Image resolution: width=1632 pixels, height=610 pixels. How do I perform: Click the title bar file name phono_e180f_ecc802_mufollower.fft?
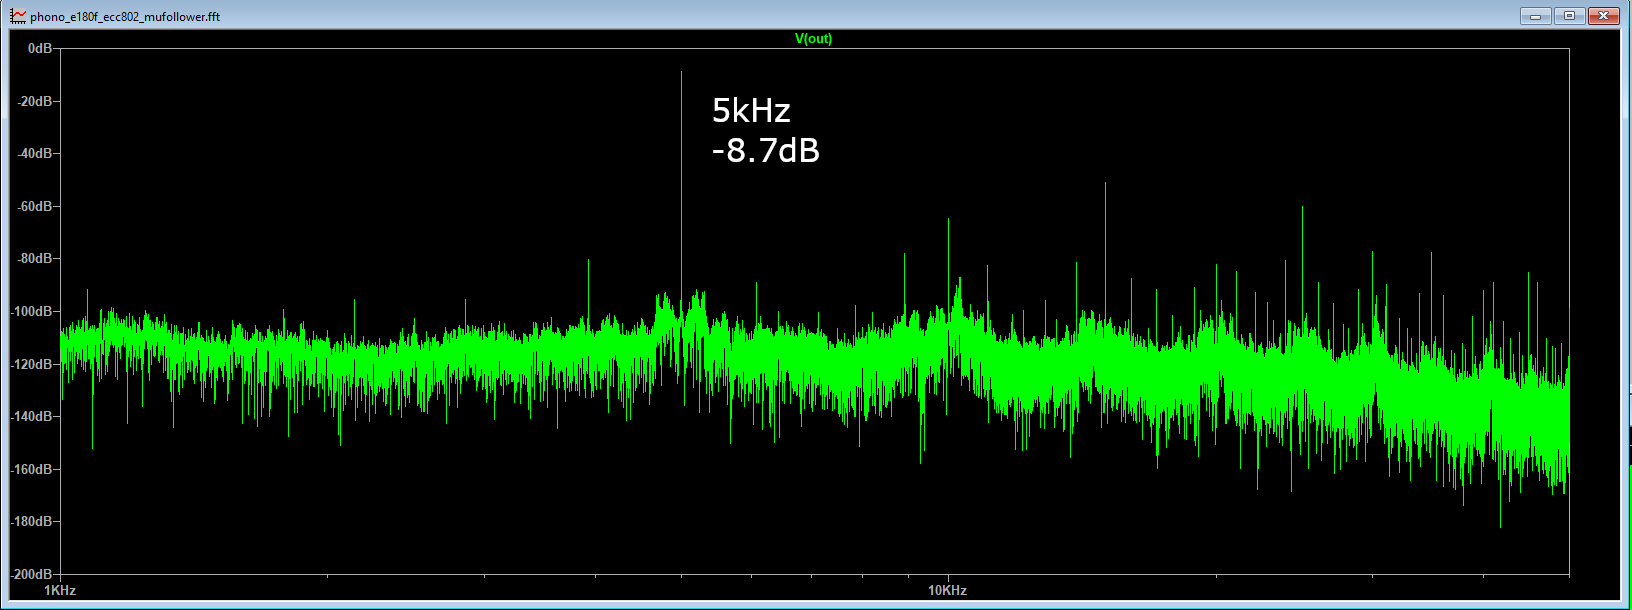(125, 17)
